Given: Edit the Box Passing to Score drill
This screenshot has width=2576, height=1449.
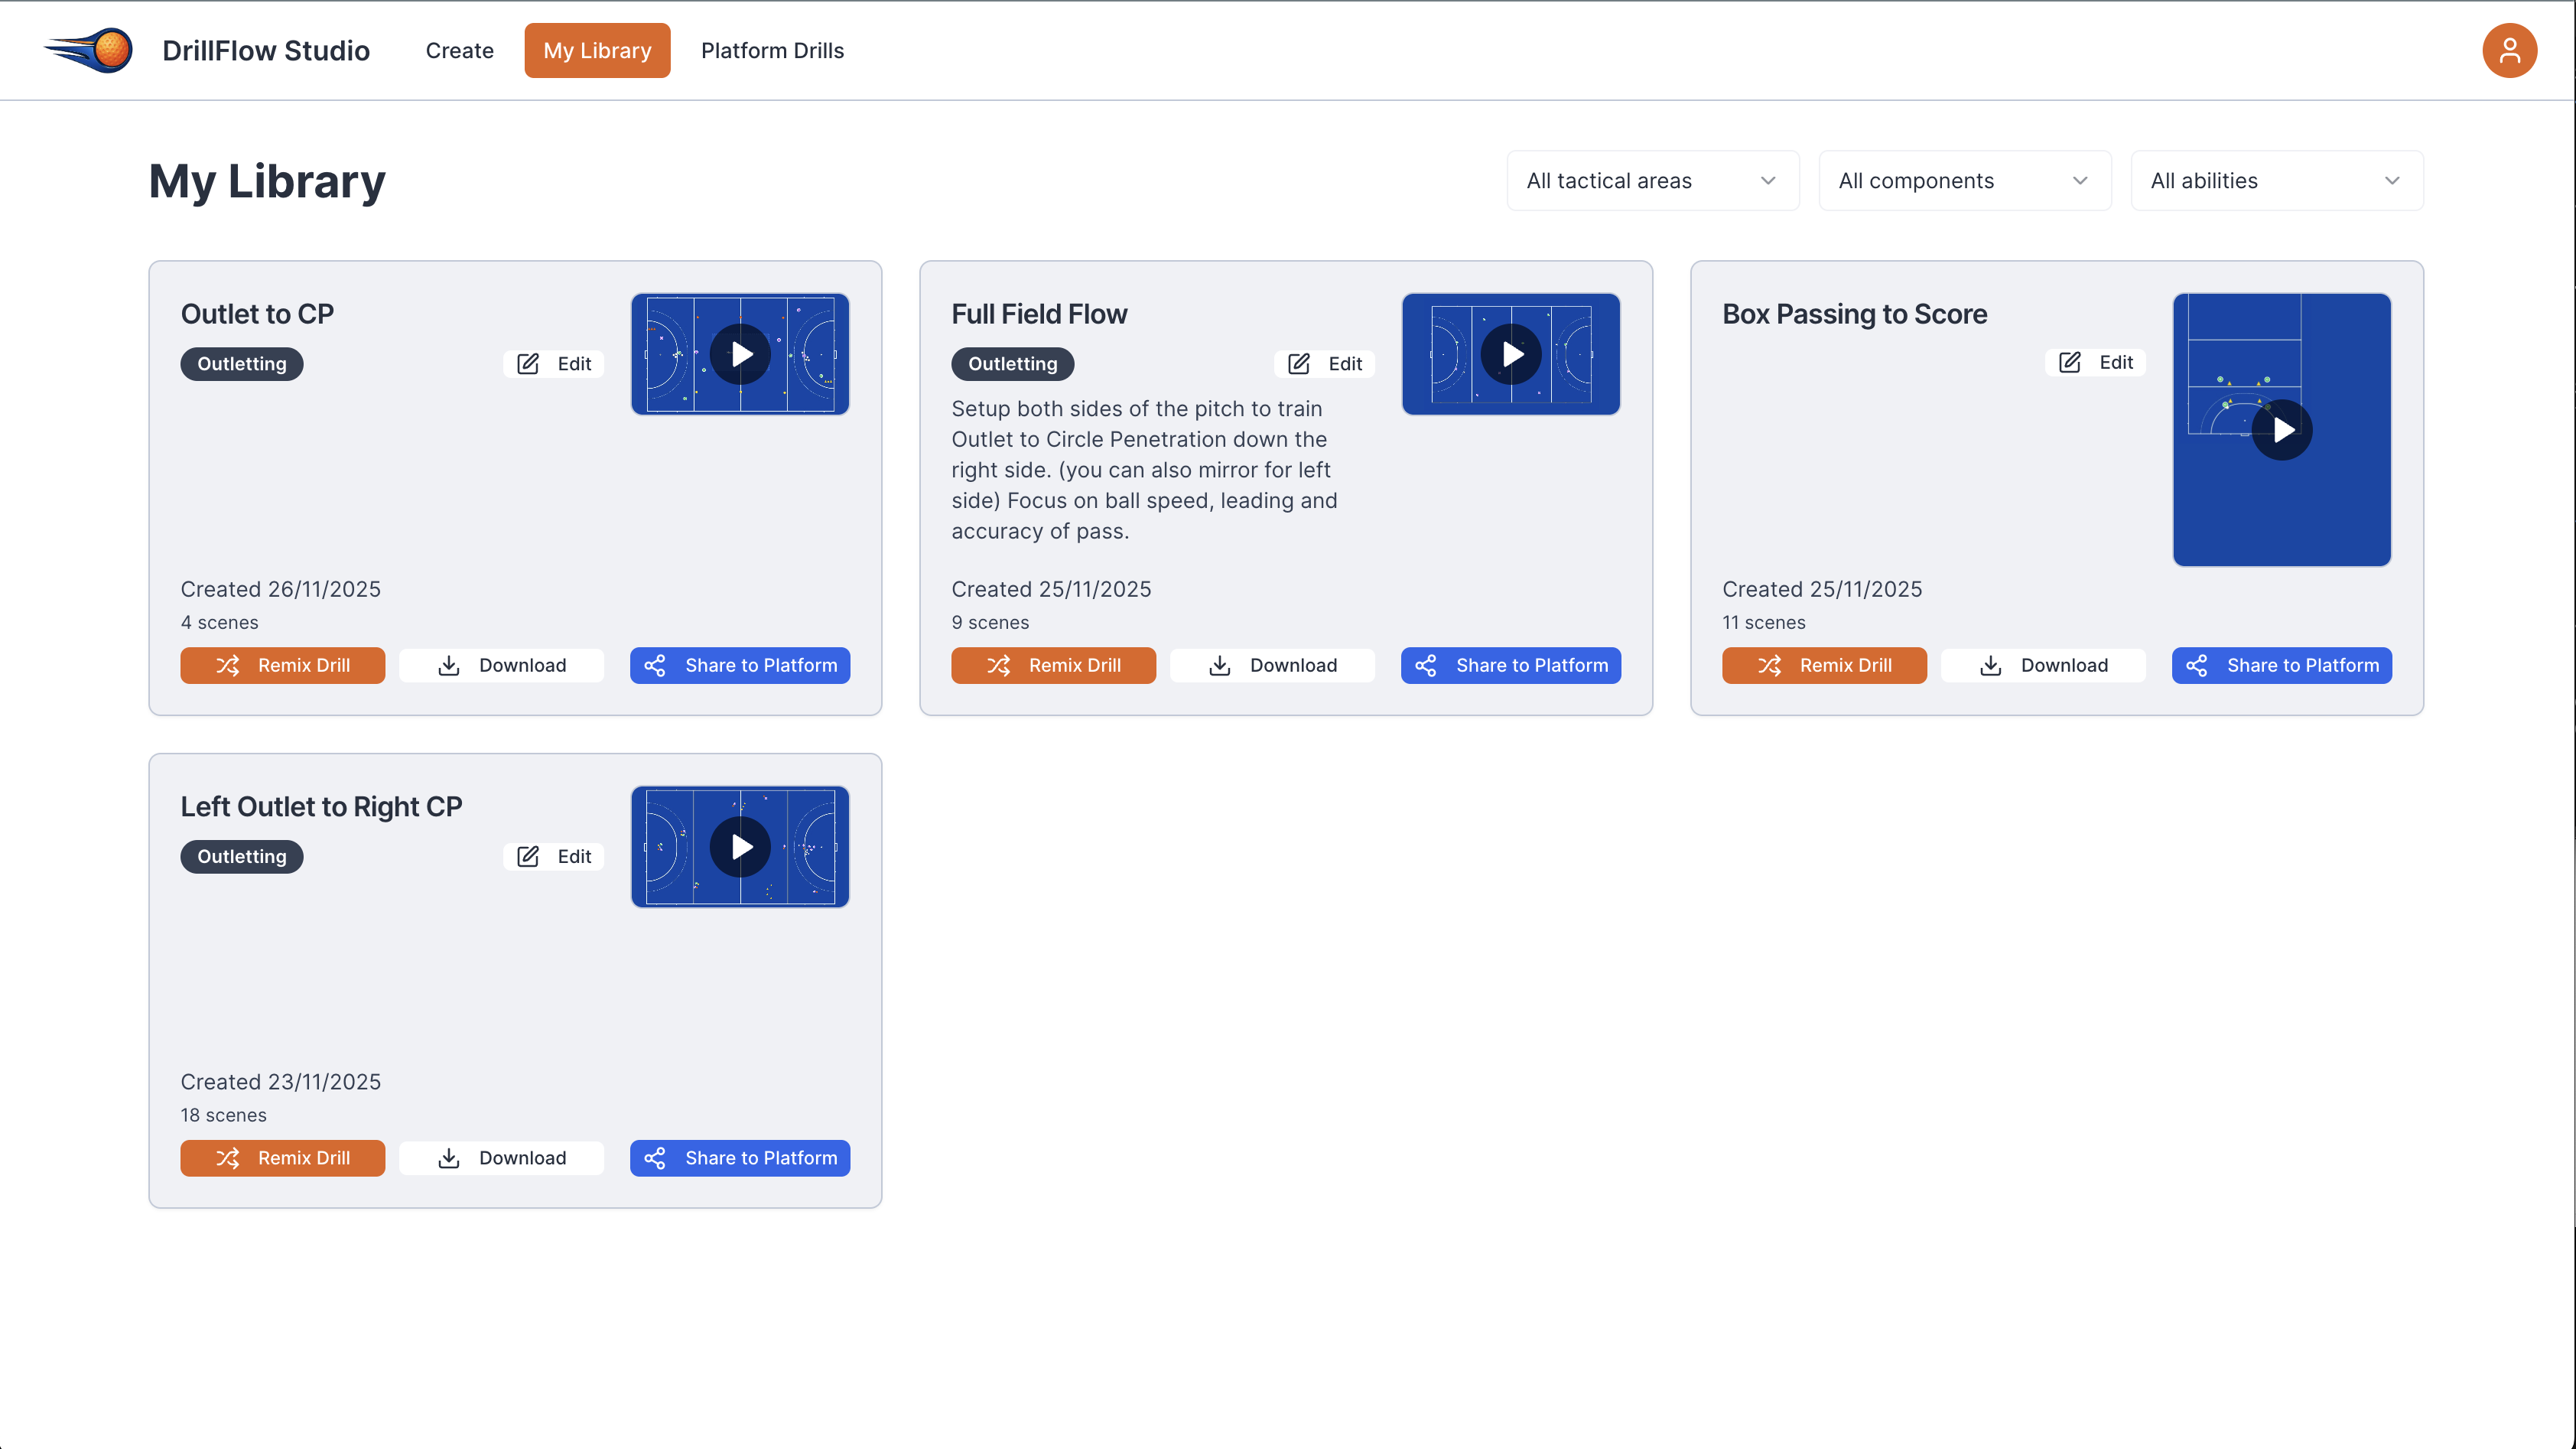Looking at the screenshot, I should click(x=2095, y=362).
